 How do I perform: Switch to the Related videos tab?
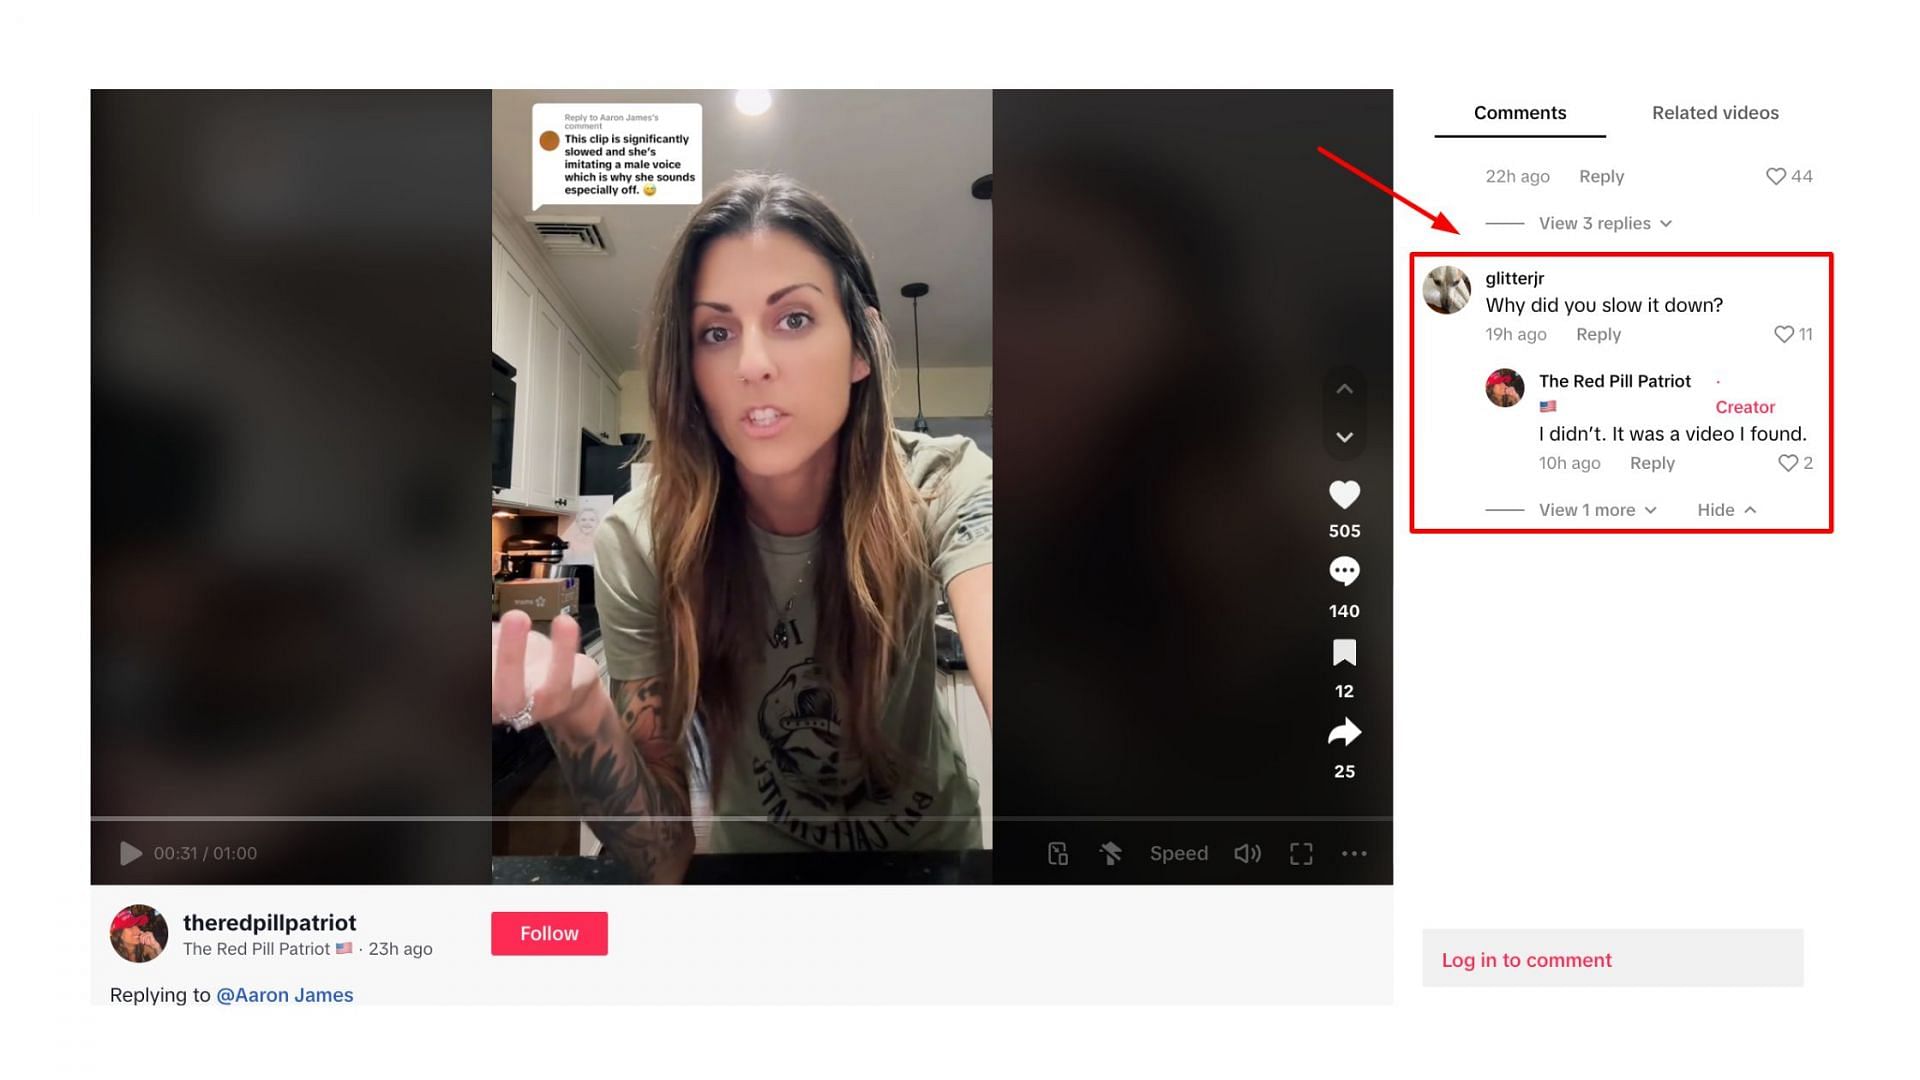coord(1714,112)
